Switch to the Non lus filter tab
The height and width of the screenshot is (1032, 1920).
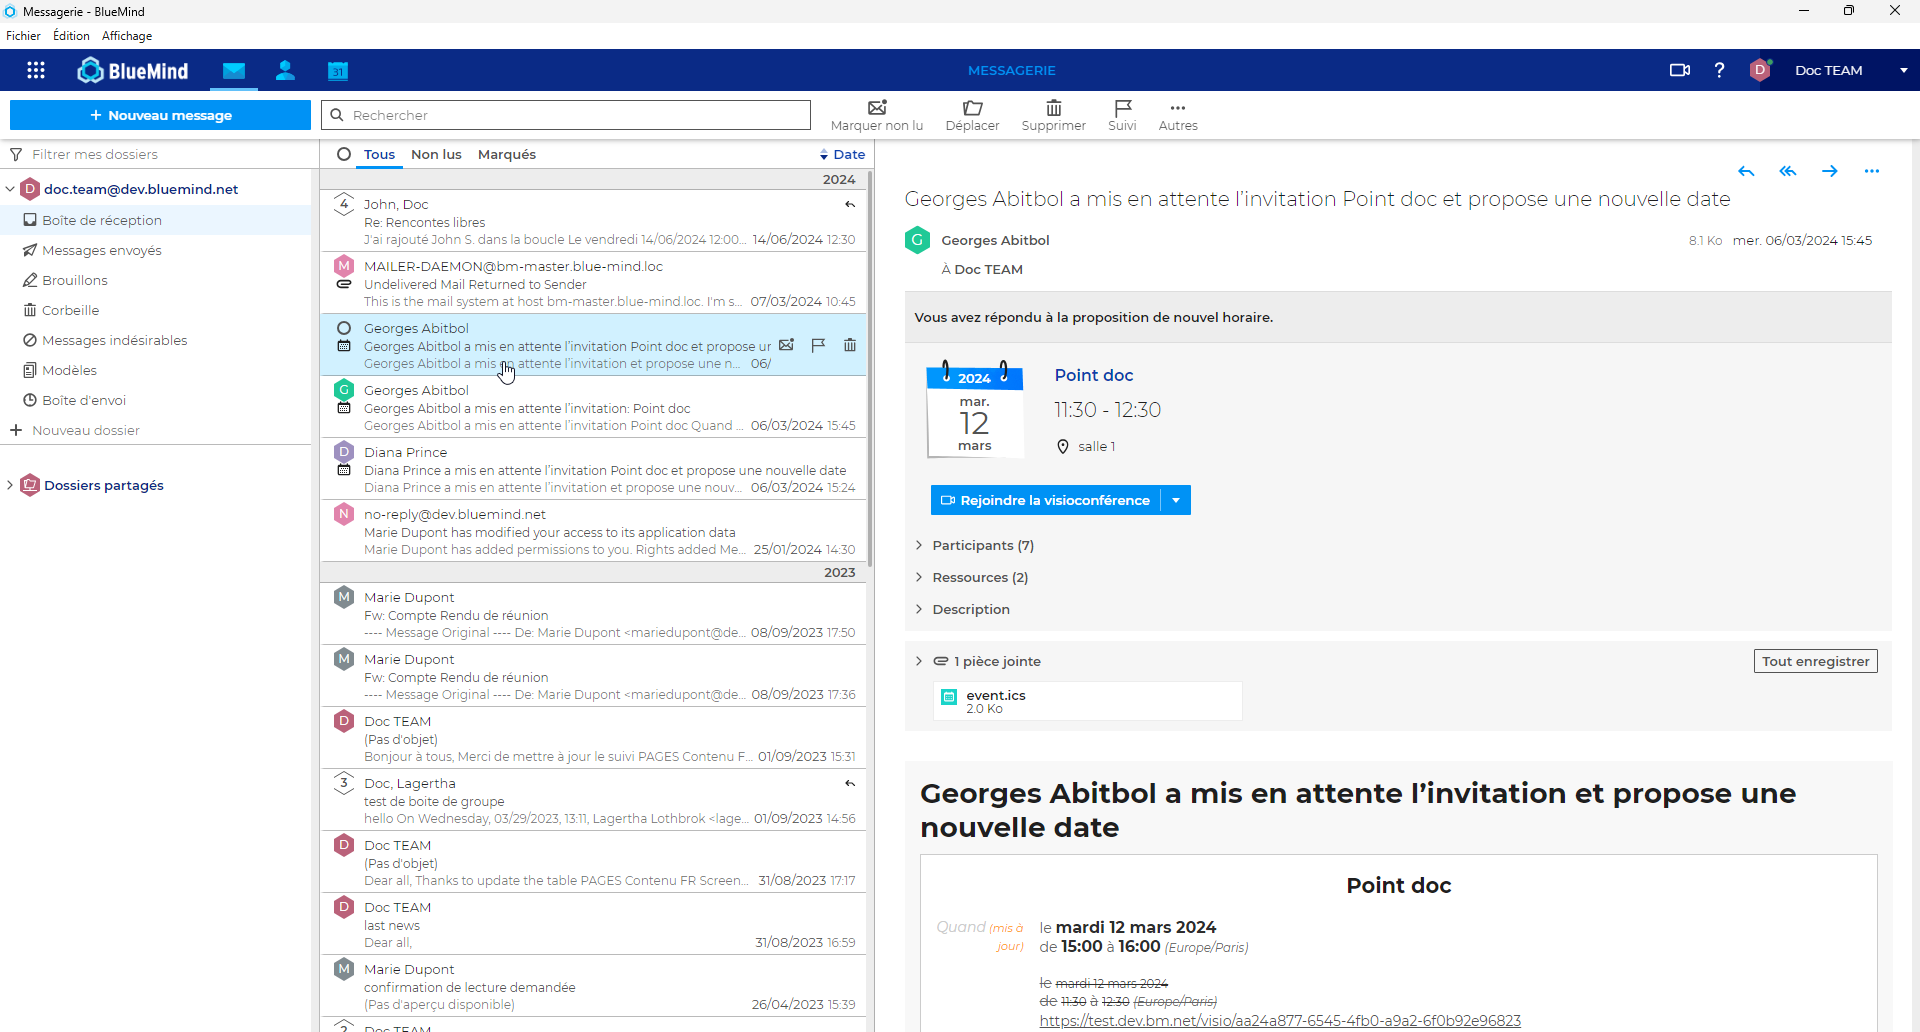436,154
